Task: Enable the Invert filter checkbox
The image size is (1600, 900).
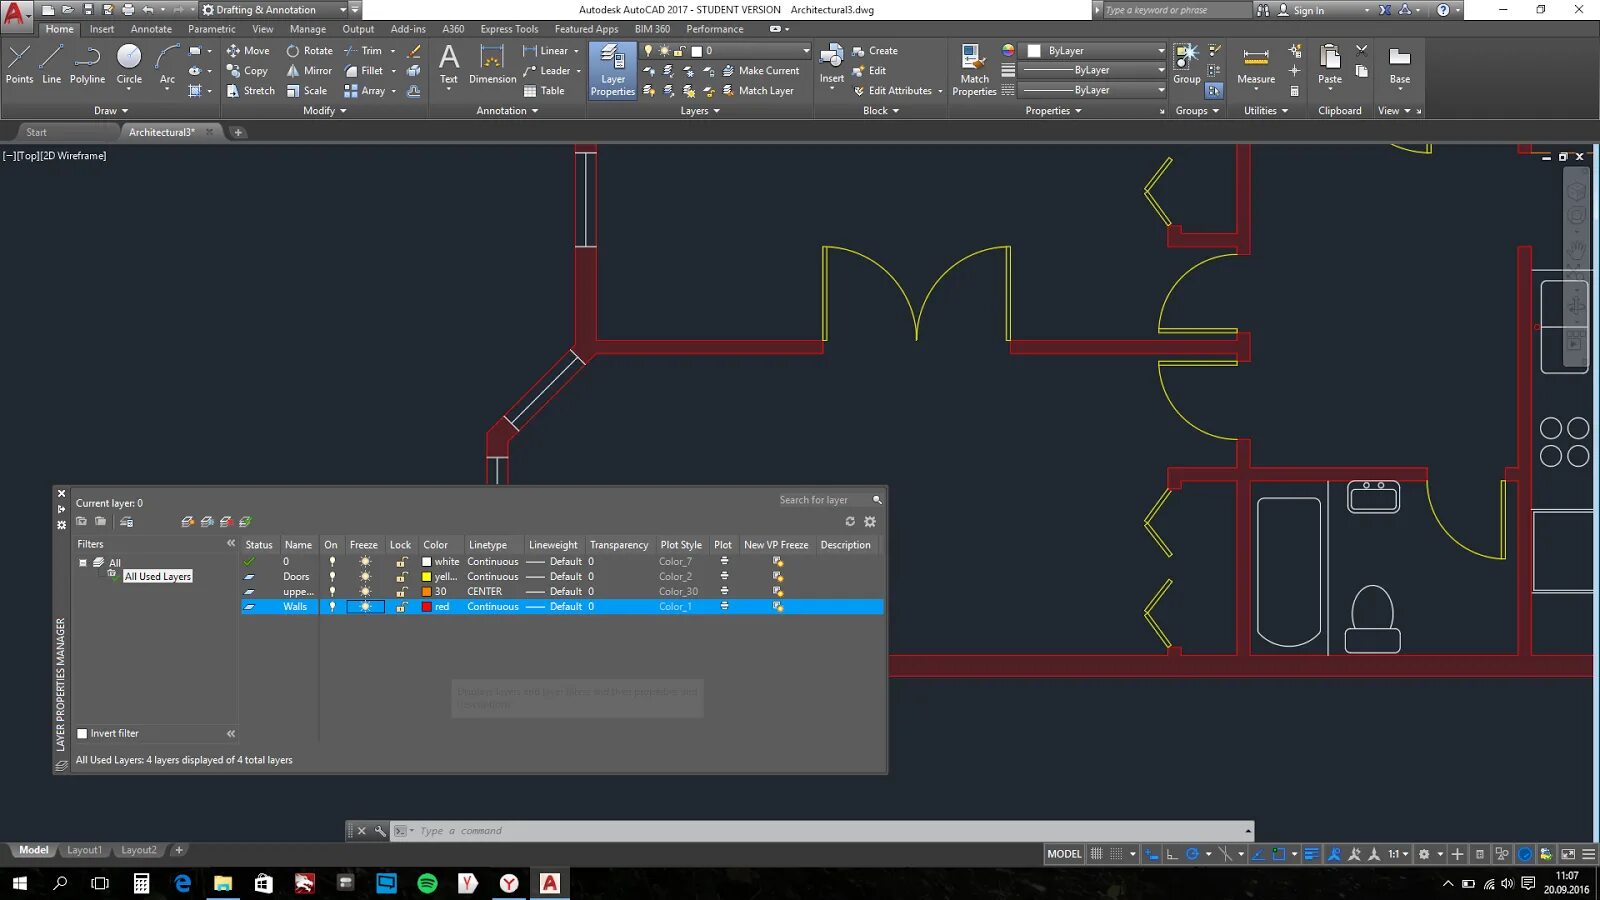Action: 83,734
